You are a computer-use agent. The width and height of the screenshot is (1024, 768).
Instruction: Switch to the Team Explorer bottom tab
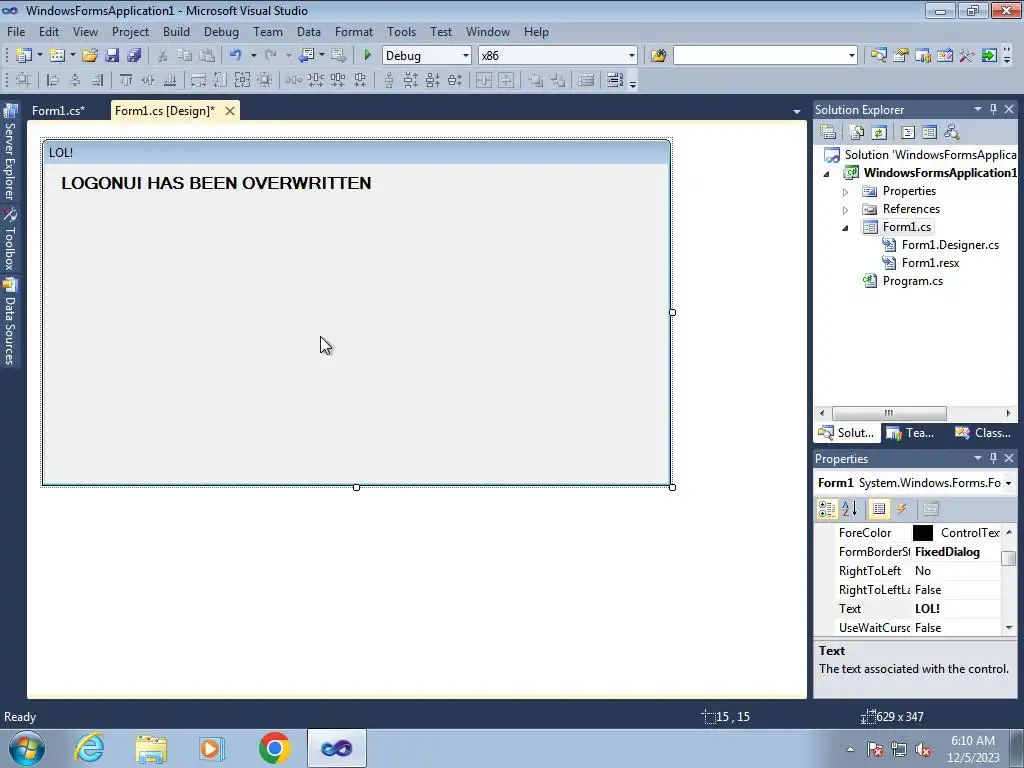pos(912,433)
